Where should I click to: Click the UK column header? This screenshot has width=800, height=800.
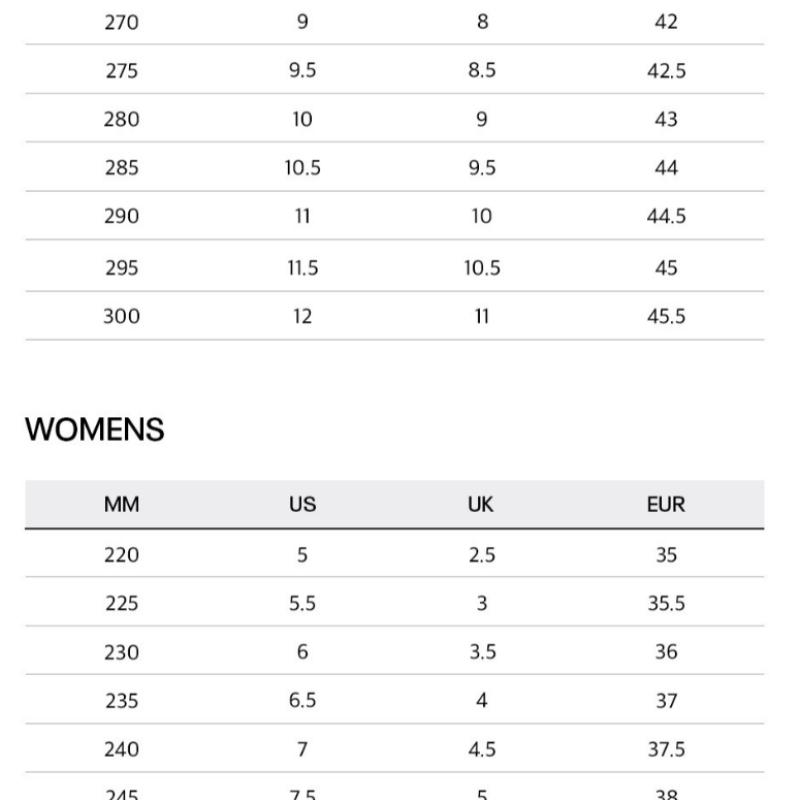coord(481,505)
